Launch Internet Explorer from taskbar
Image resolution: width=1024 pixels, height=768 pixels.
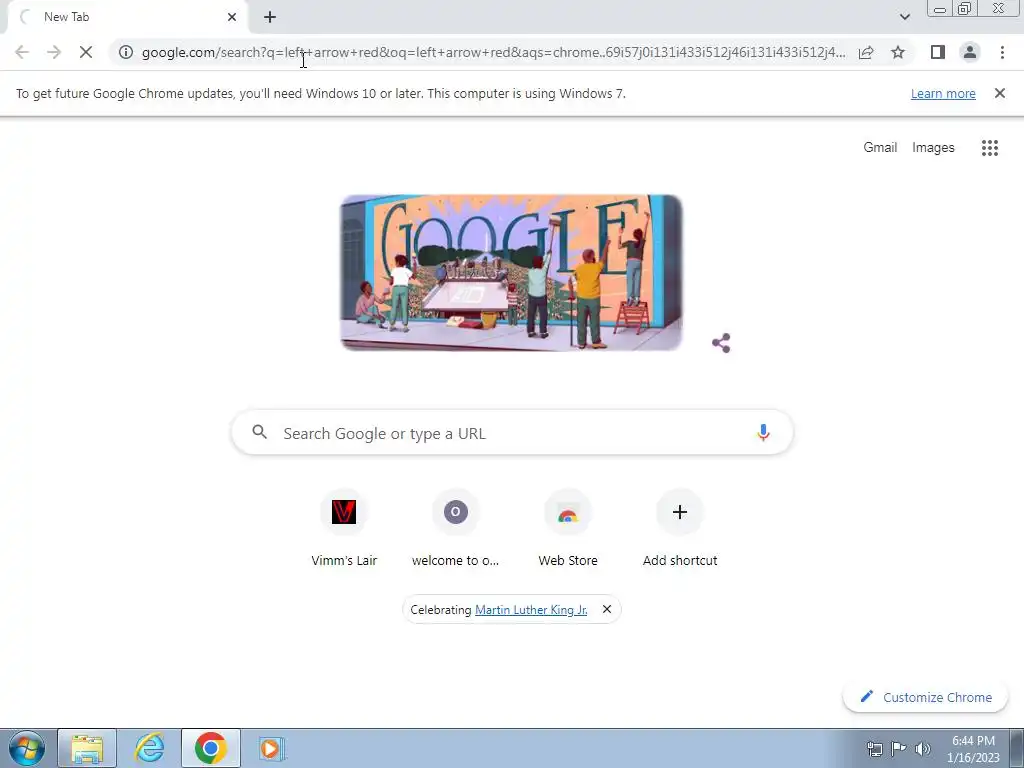coord(149,748)
